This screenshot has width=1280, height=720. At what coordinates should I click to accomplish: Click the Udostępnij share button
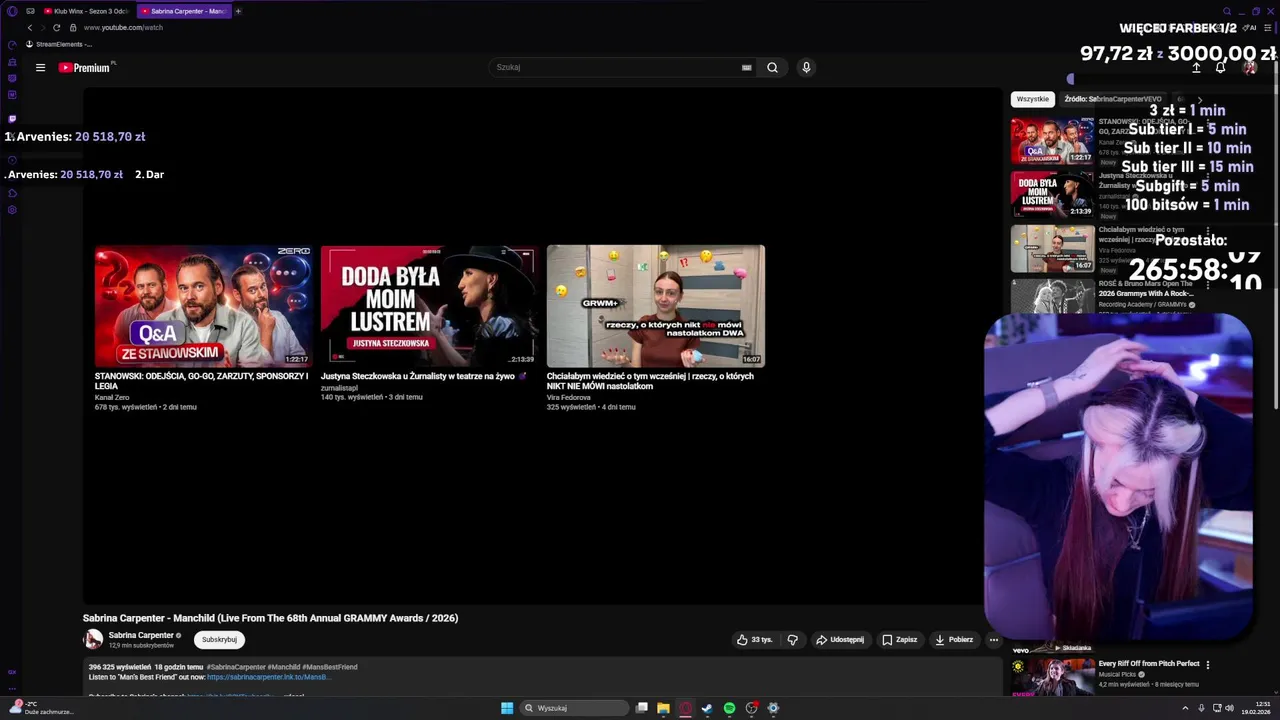[x=840, y=640]
